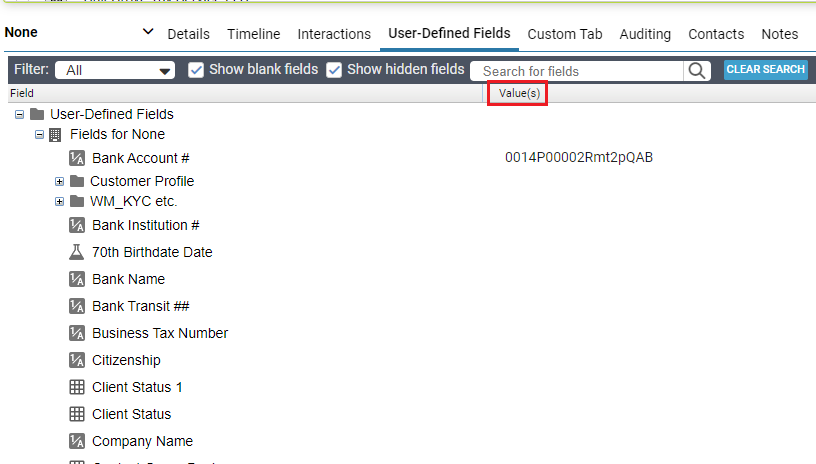Click the Field column header
Viewport: 816px width, 464px height.
click(22, 93)
